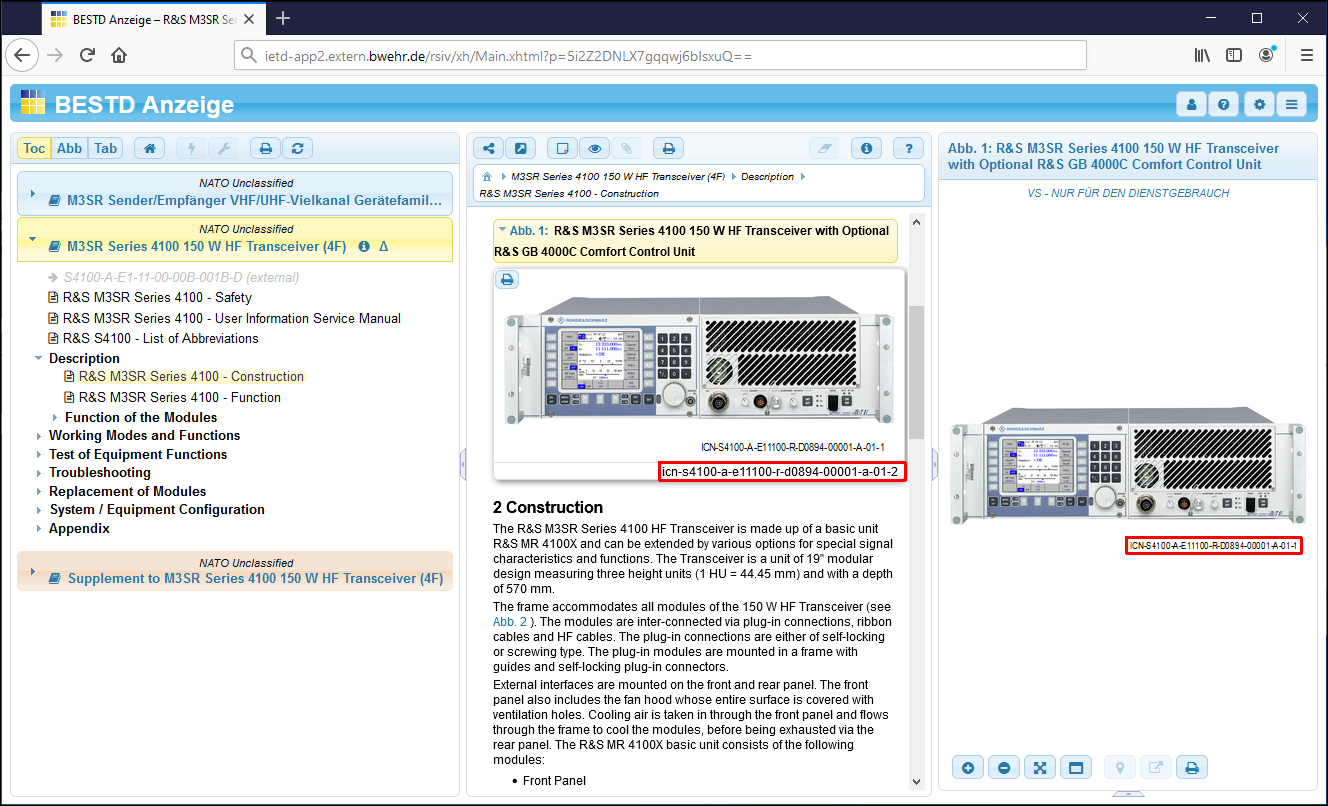This screenshot has width=1328, height=806.
Task: Show document information icon
Action: tap(866, 148)
